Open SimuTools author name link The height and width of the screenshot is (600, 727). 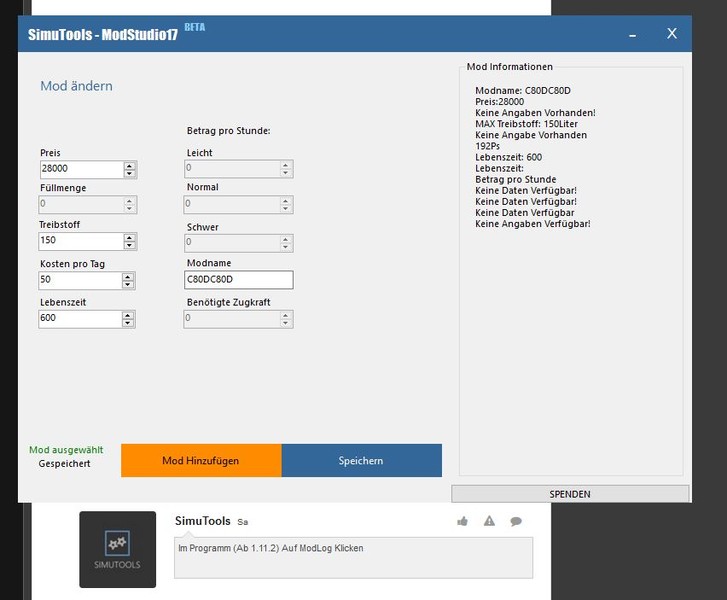click(202, 521)
